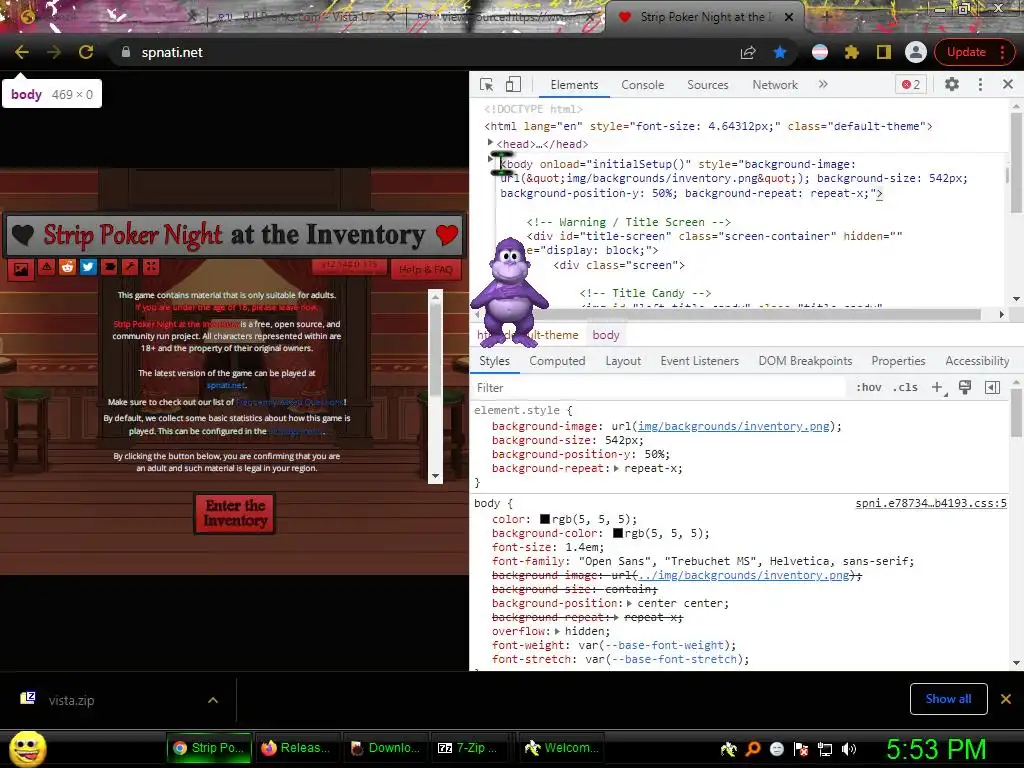
Task: Expand the head element node
Action: [490, 142]
